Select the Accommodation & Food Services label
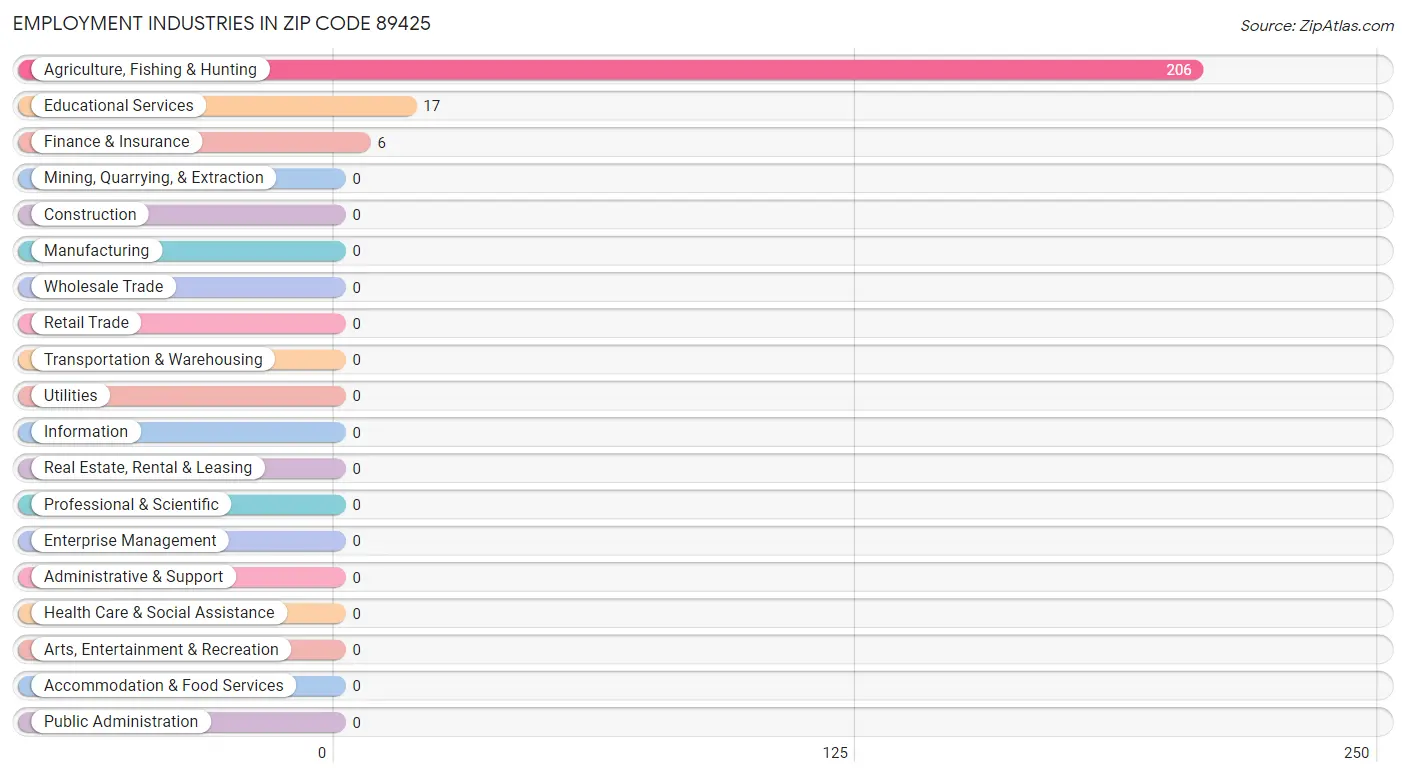The width and height of the screenshot is (1406, 777). tap(164, 685)
